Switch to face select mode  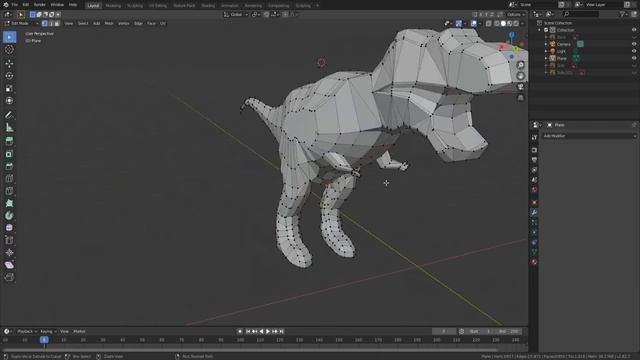(57, 24)
